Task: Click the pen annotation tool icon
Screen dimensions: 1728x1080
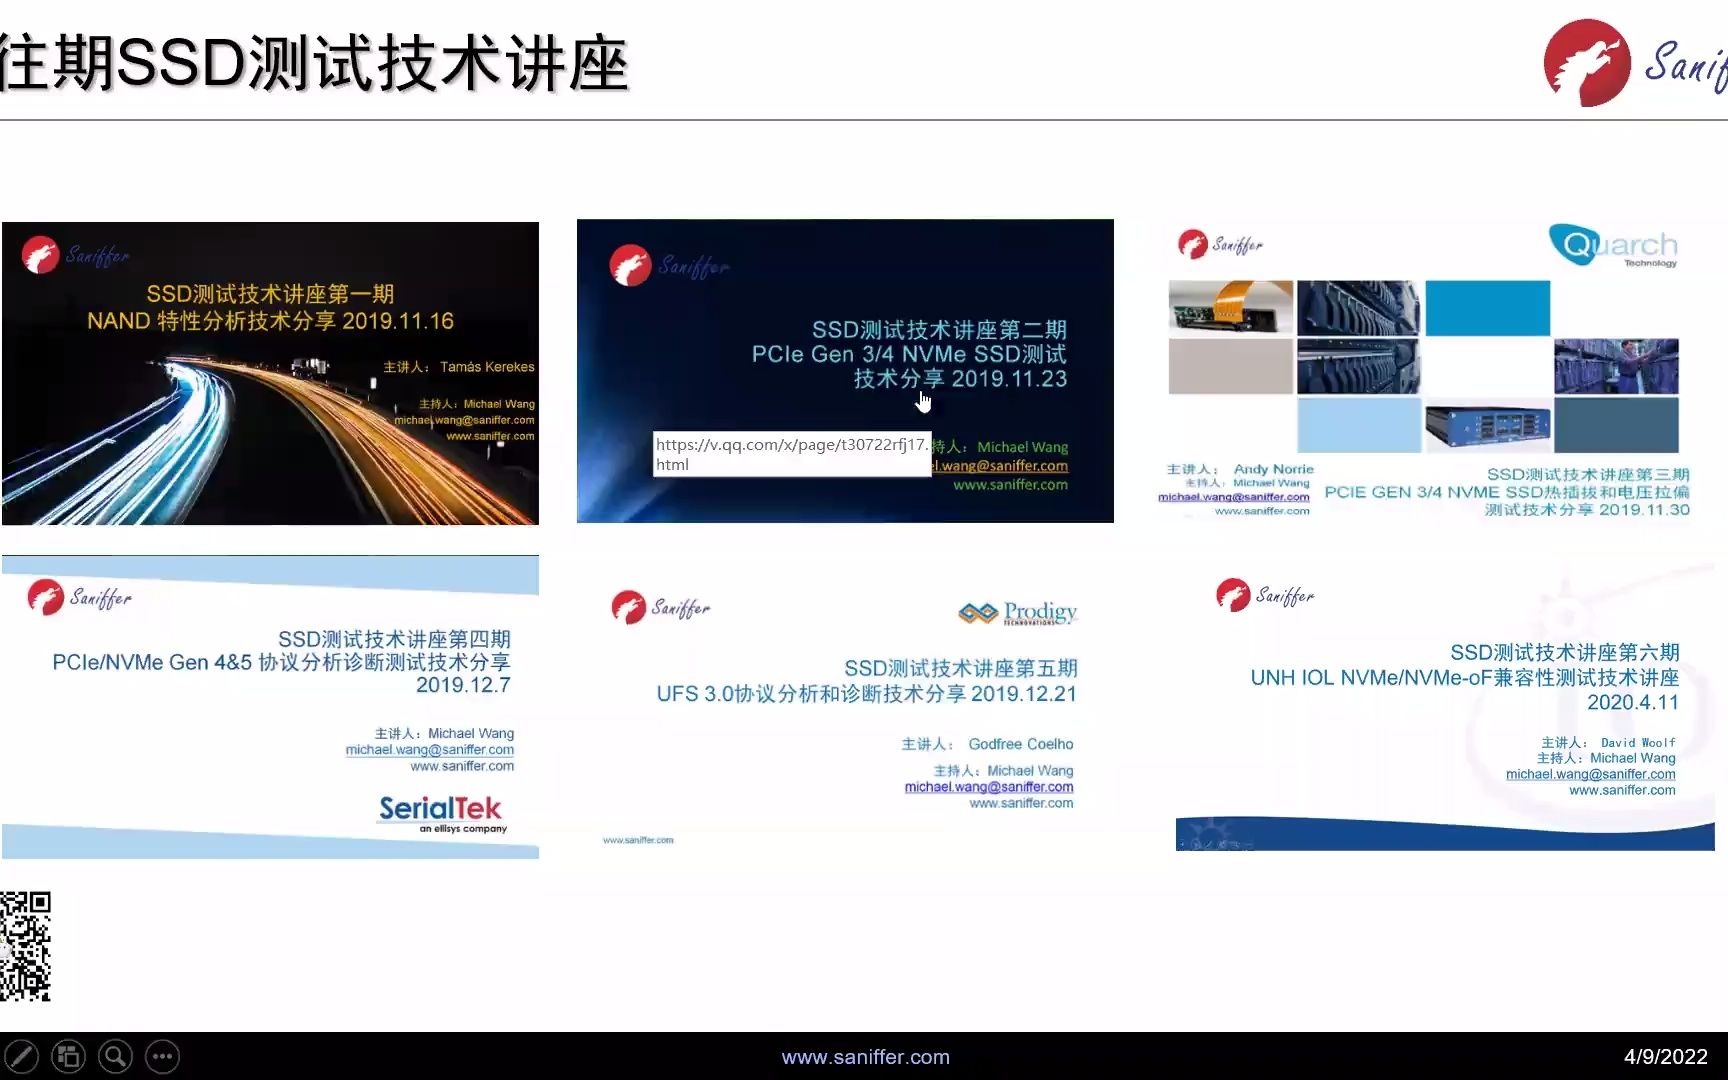Action: (x=21, y=1056)
